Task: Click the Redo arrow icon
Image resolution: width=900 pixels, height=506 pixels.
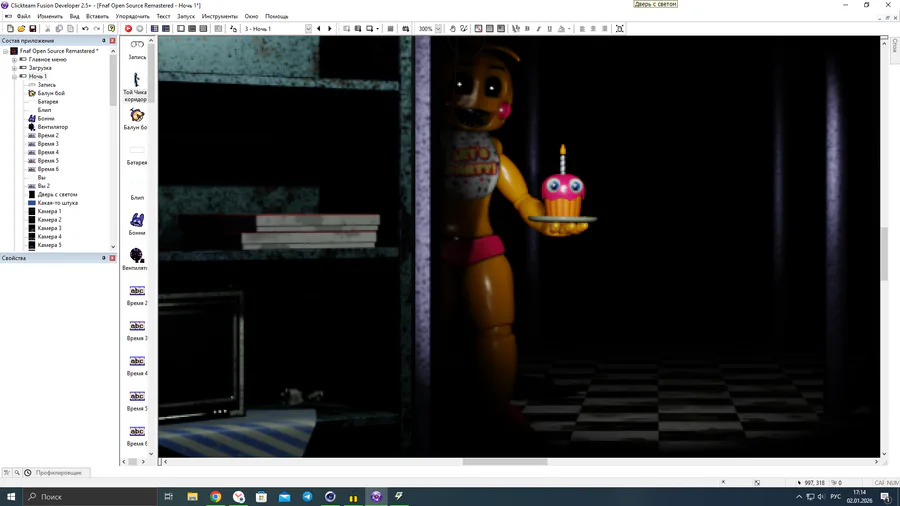Action: 96,29
